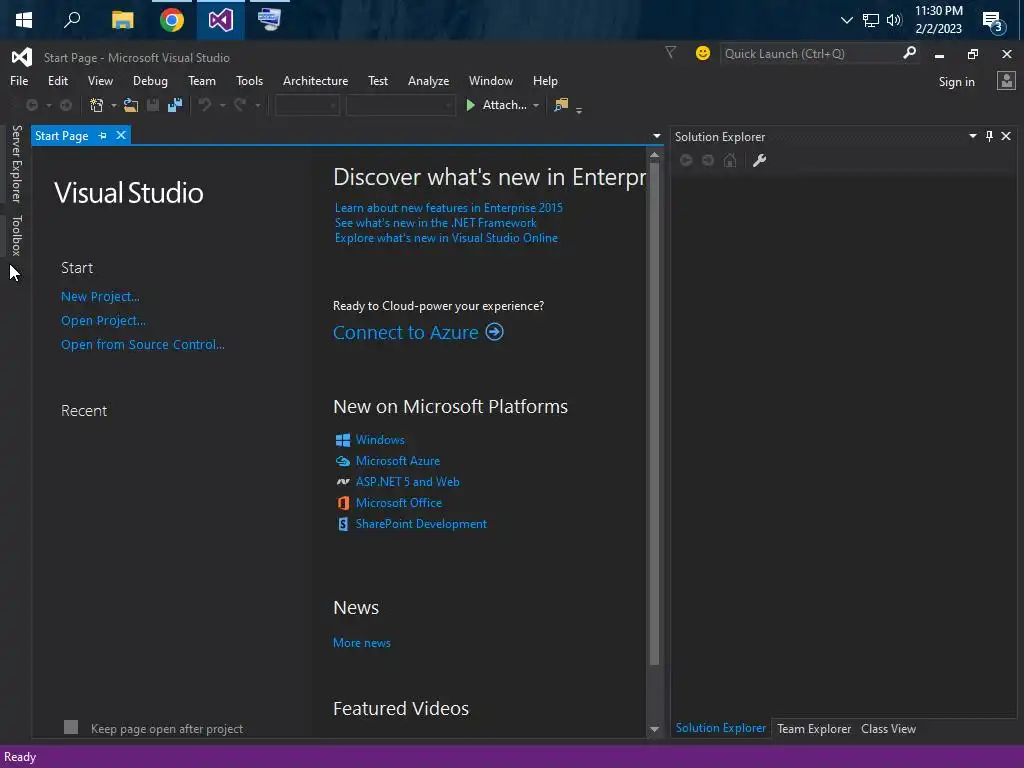Viewport: 1024px width, 768px height.
Task: Click the Open File toolbar icon
Action: [131, 105]
